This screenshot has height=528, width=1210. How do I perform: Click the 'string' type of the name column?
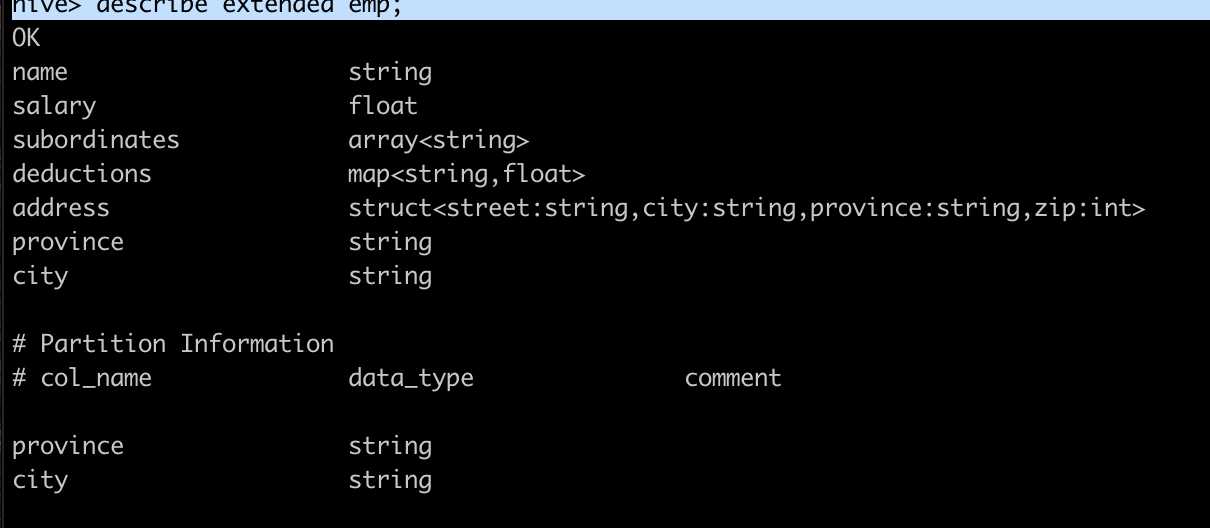pos(390,73)
